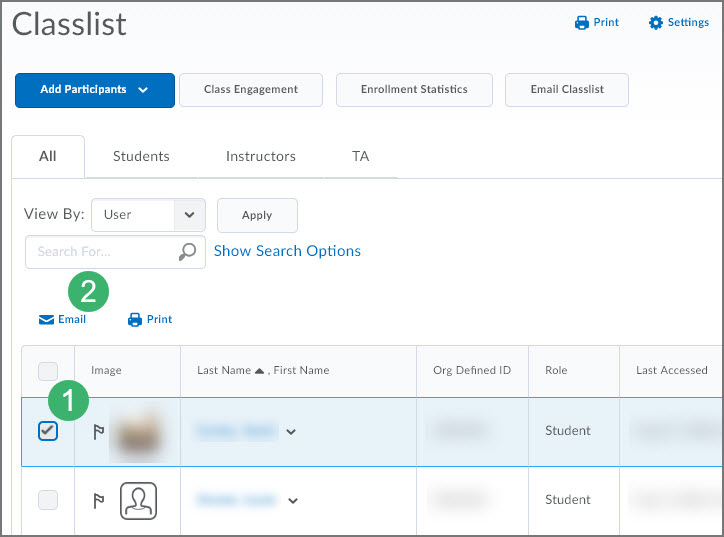Click the Org Defined ID column header
Image resolution: width=724 pixels, height=537 pixels.
coord(472,370)
